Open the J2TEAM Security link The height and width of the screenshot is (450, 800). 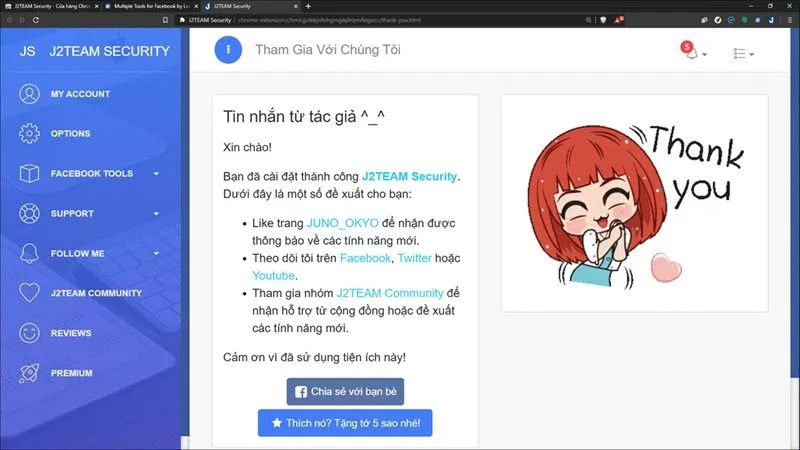[409, 177]
